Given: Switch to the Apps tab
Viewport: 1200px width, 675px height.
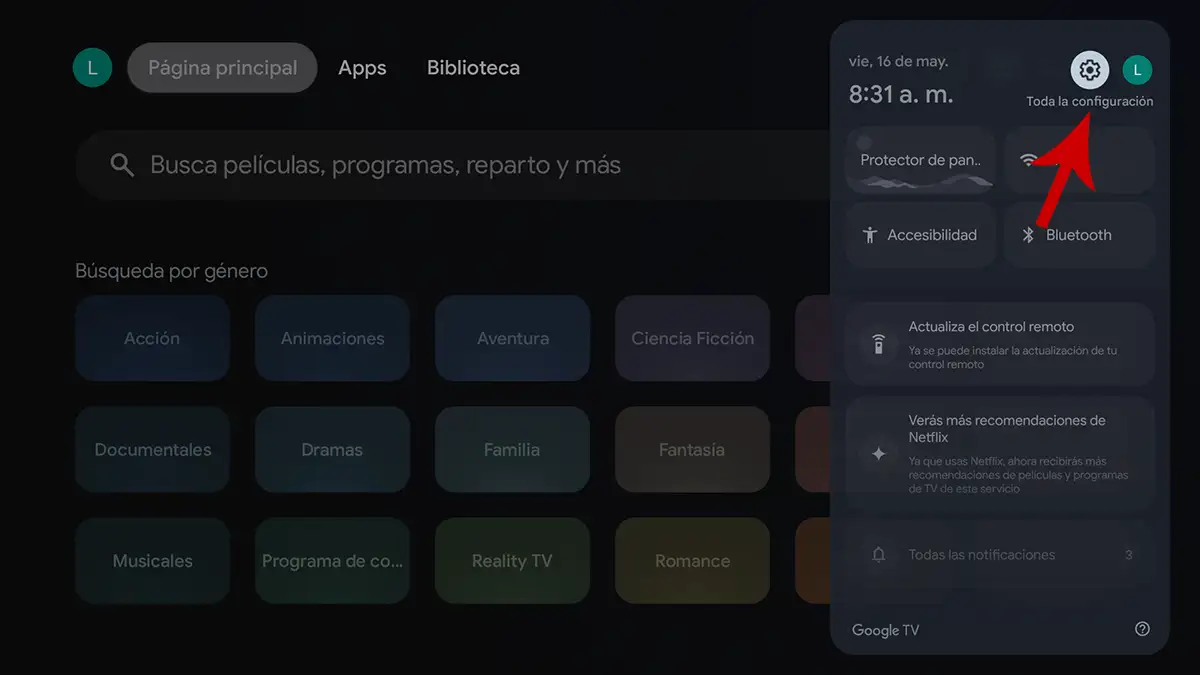Looking at the screenshot, I should [362, 67].
